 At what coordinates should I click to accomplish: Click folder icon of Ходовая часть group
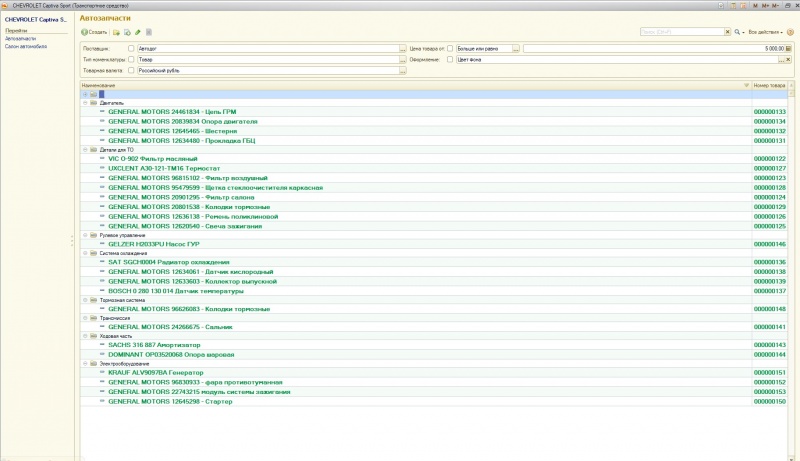[93, 336]
